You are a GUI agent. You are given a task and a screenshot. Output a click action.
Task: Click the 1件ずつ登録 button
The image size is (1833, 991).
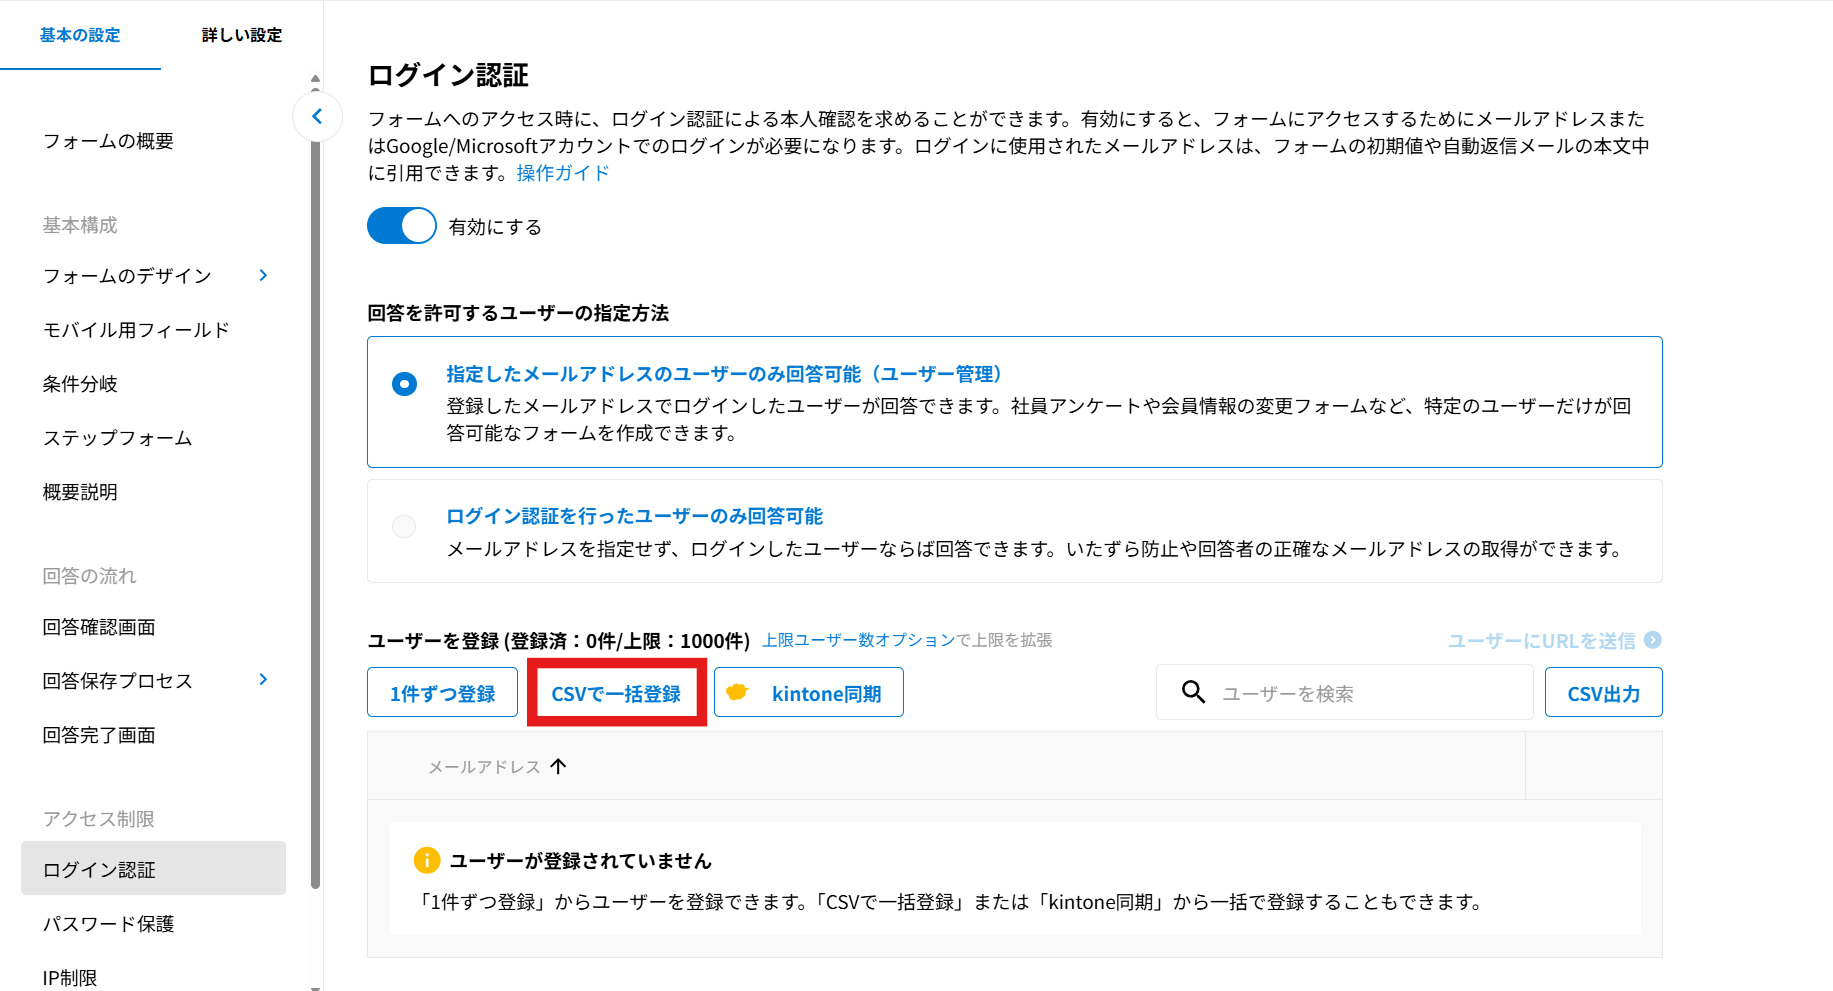pos(442,693)
